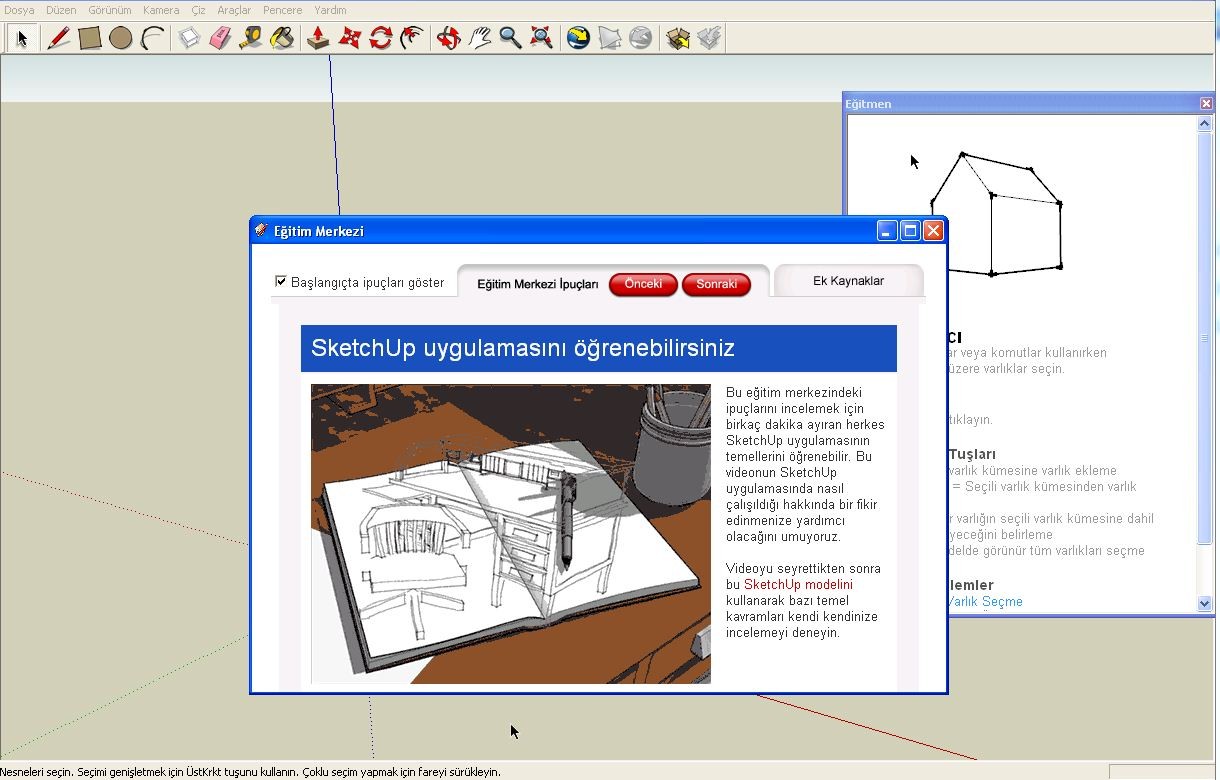
Task: Click the 'SketchUp uygulamasını öğrenebilirsiniz' heading
Action: click(523, 348)
